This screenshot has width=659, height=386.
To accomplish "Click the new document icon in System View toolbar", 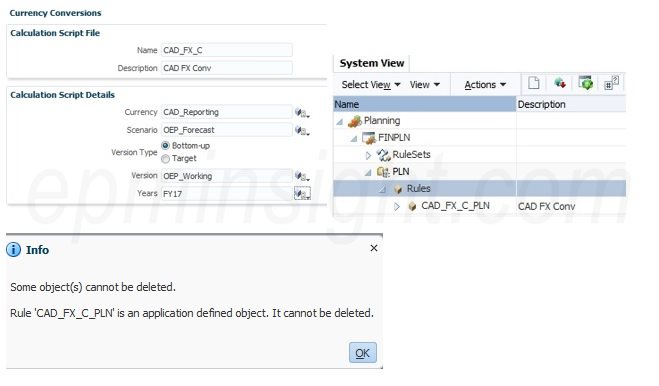I will tap(534, 83).
